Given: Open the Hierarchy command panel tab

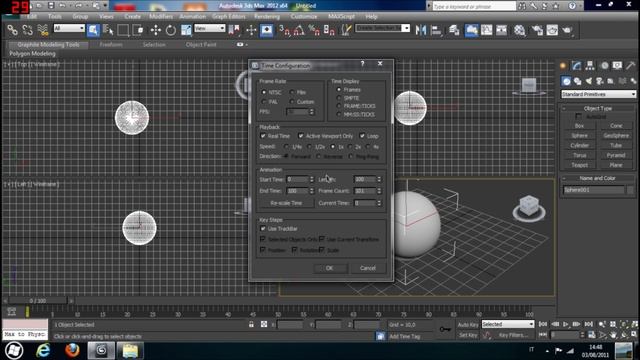Looking at the screenshot, I should (x=590, y=65).
